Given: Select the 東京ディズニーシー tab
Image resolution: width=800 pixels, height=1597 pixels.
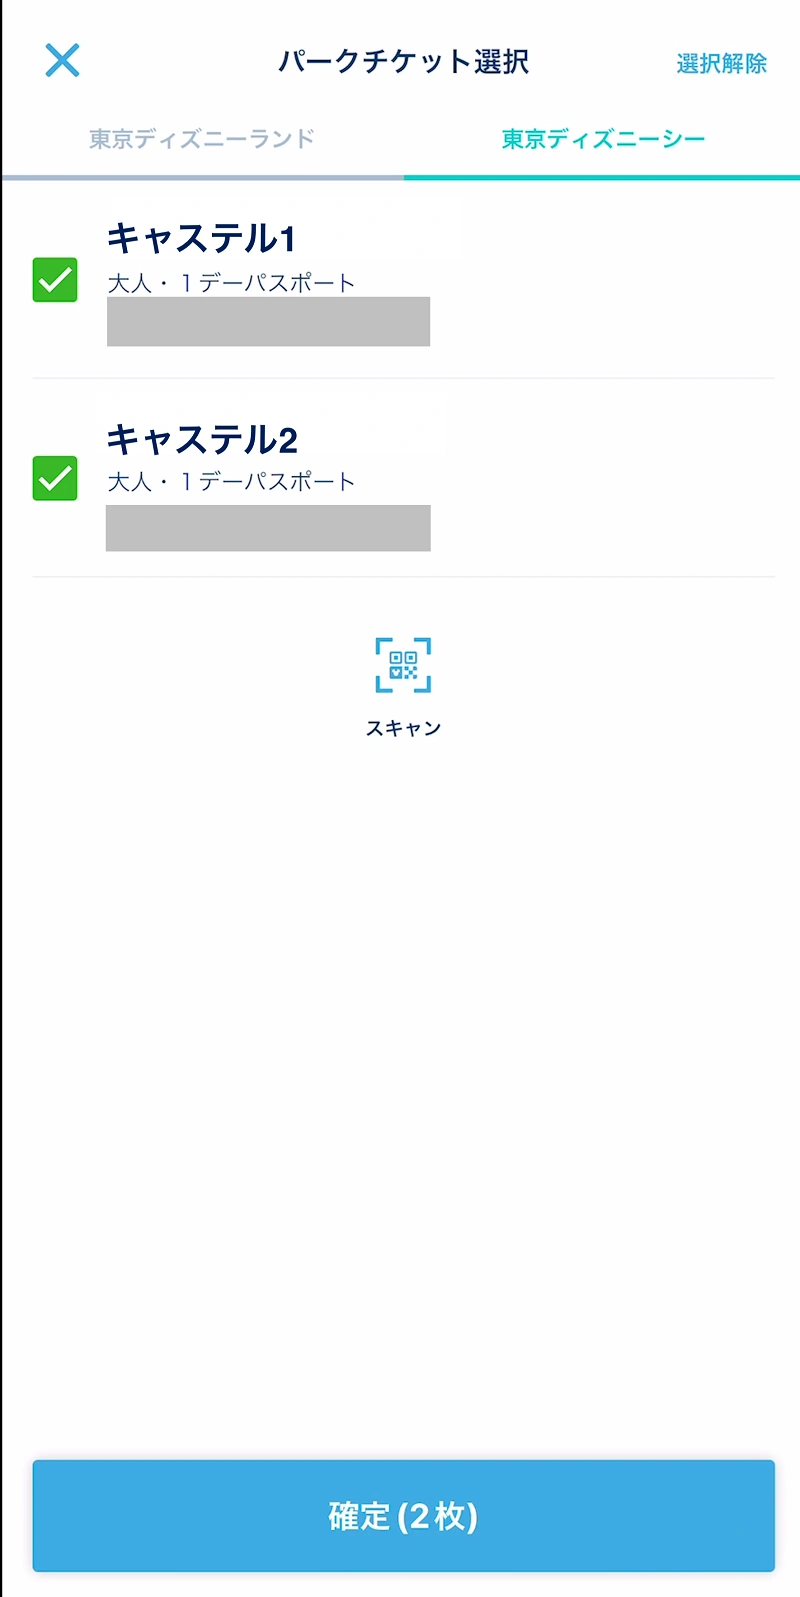Looking at the screenshot, I should click(603, 139).
